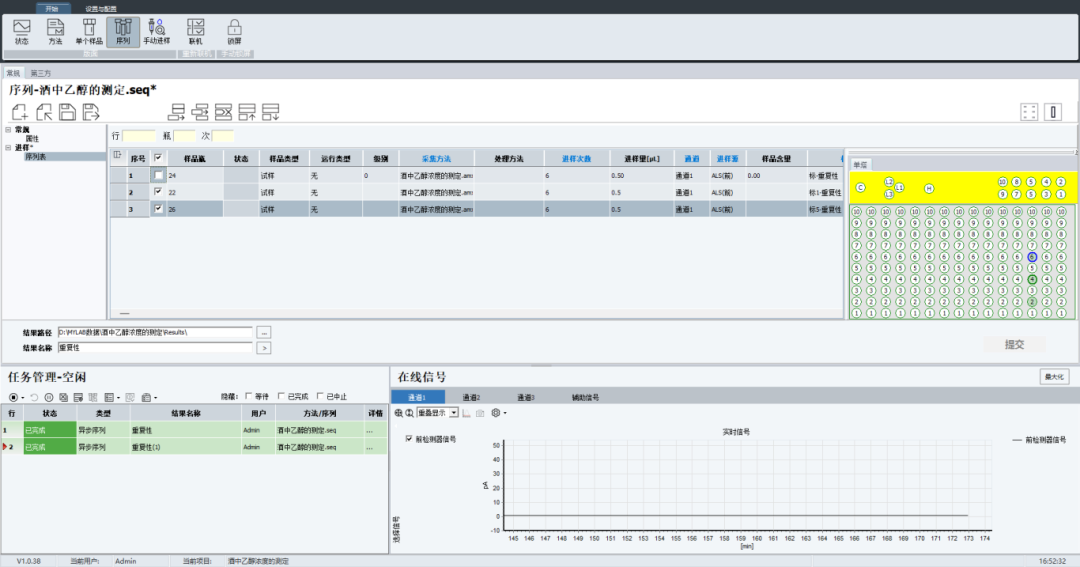
Task: Toggle hide 已中止 tasks checkbox
Action: tap(320, 396)
